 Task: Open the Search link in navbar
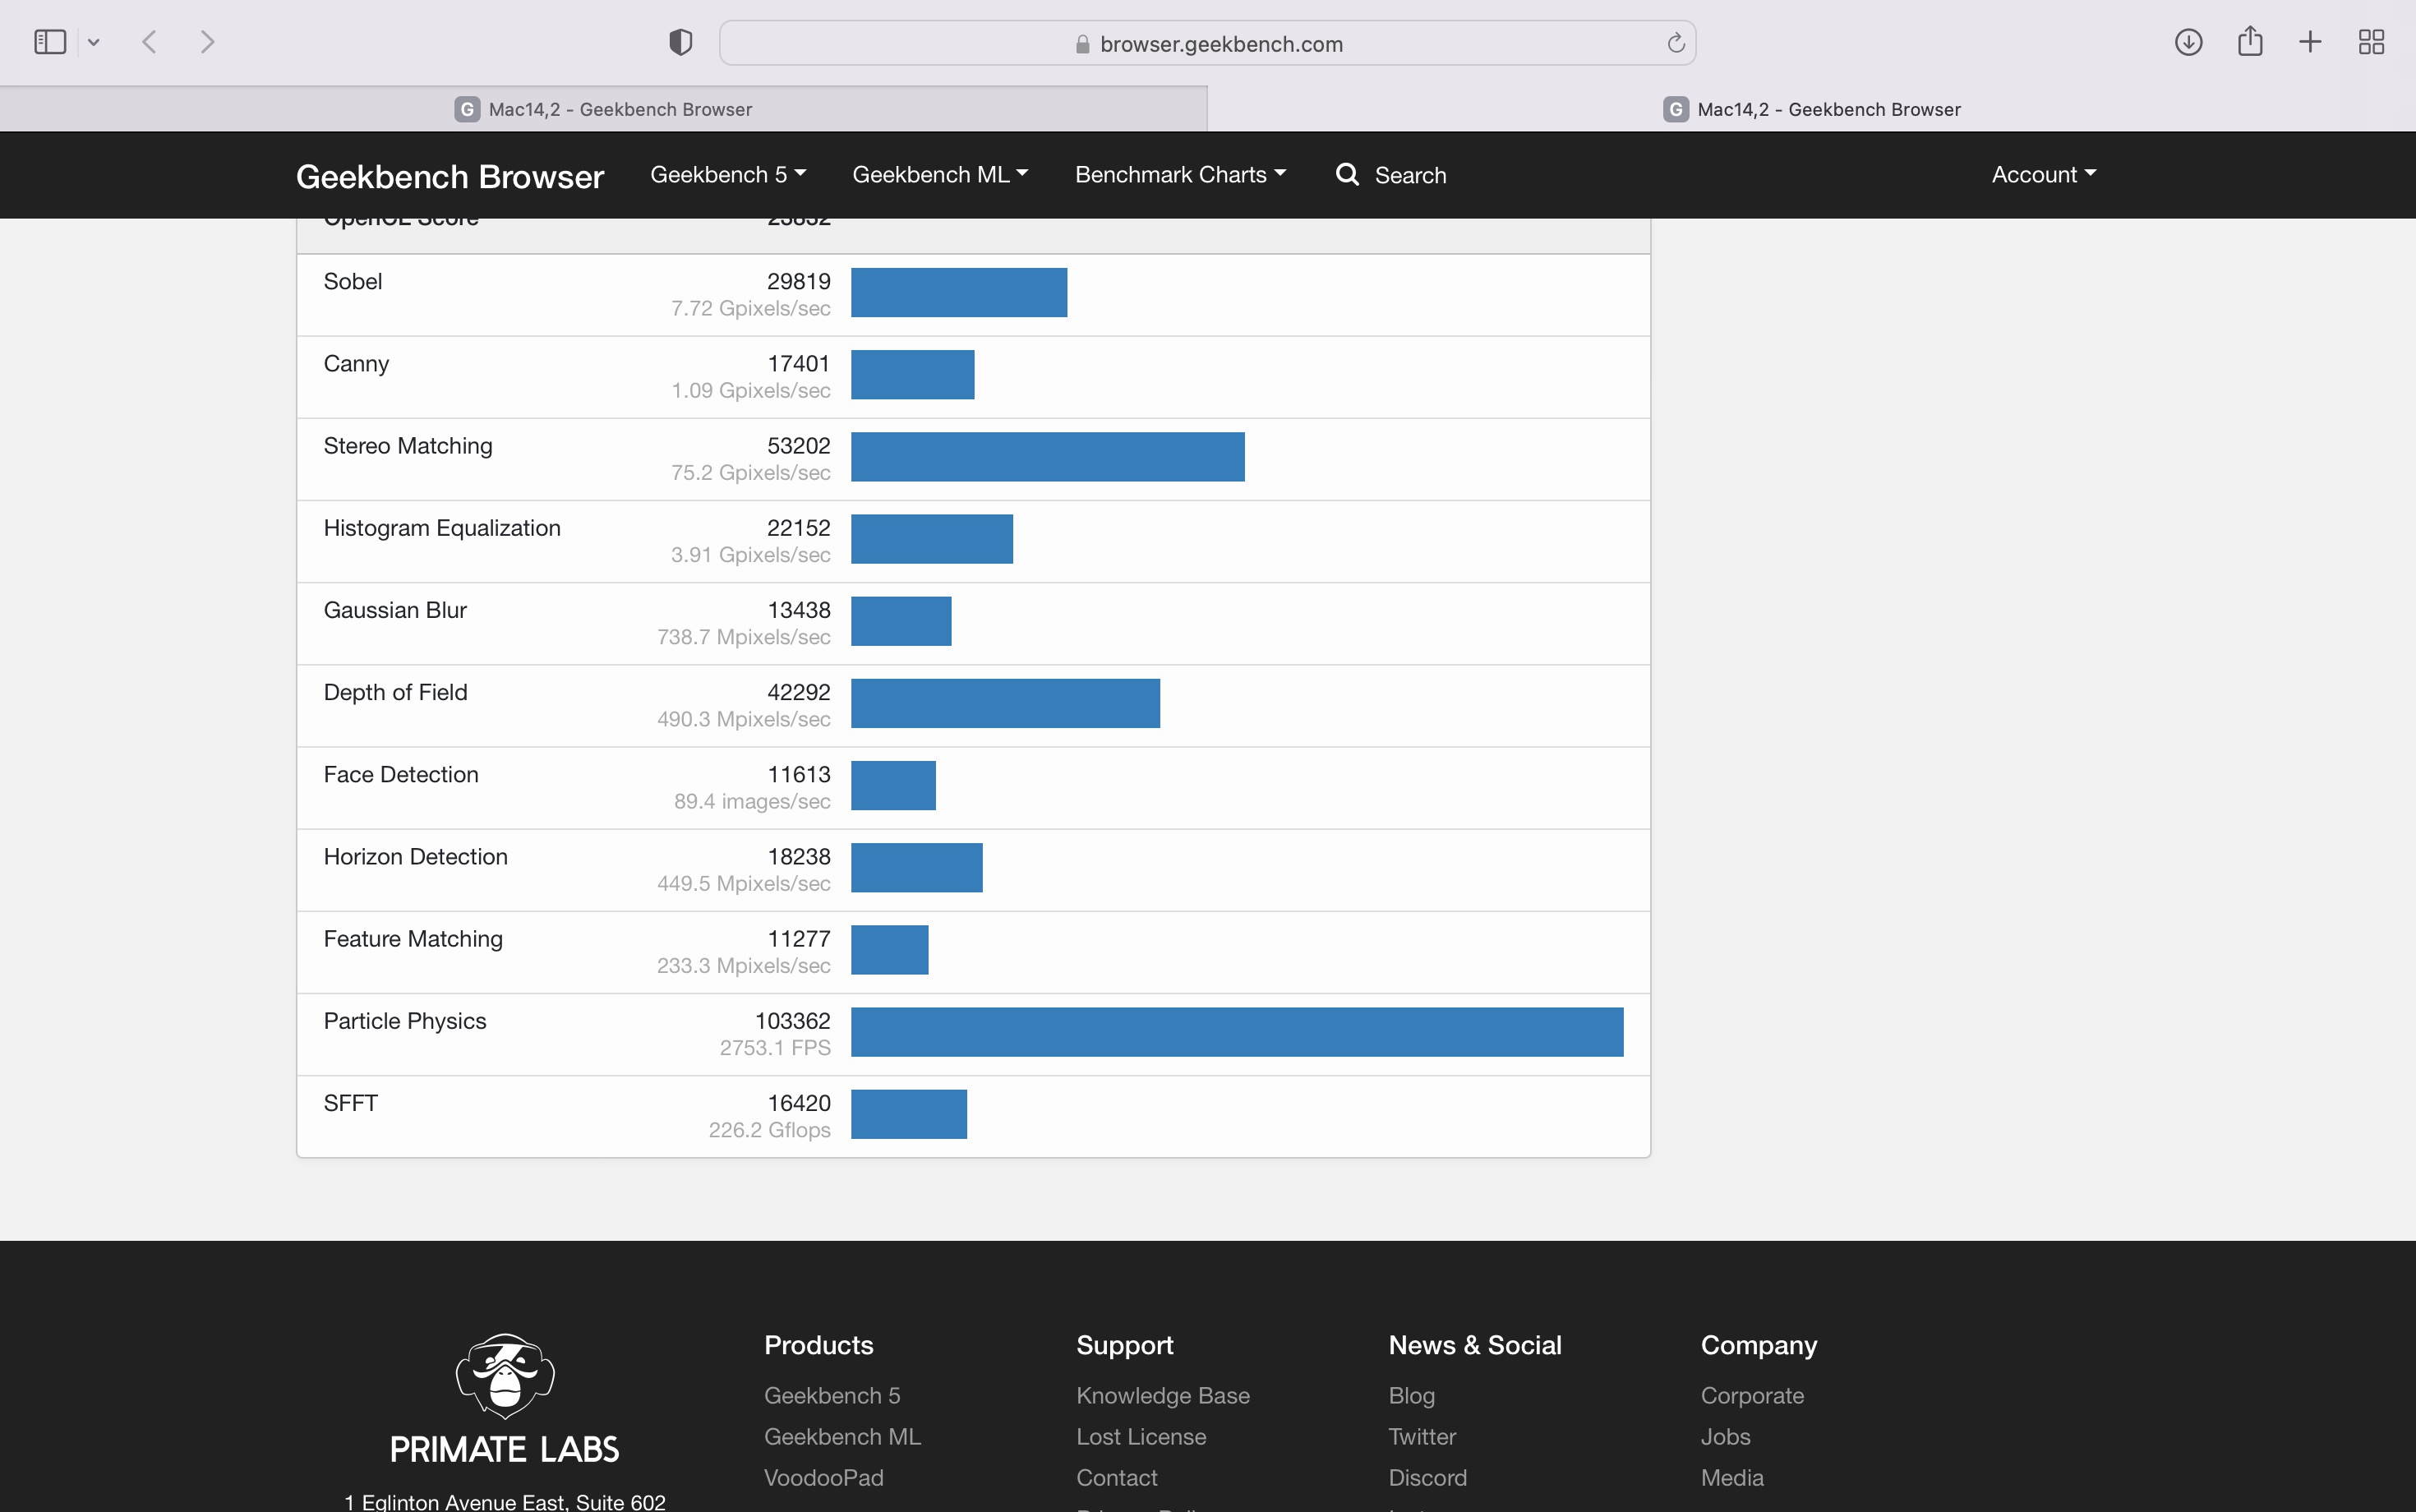click(1410, 176)
